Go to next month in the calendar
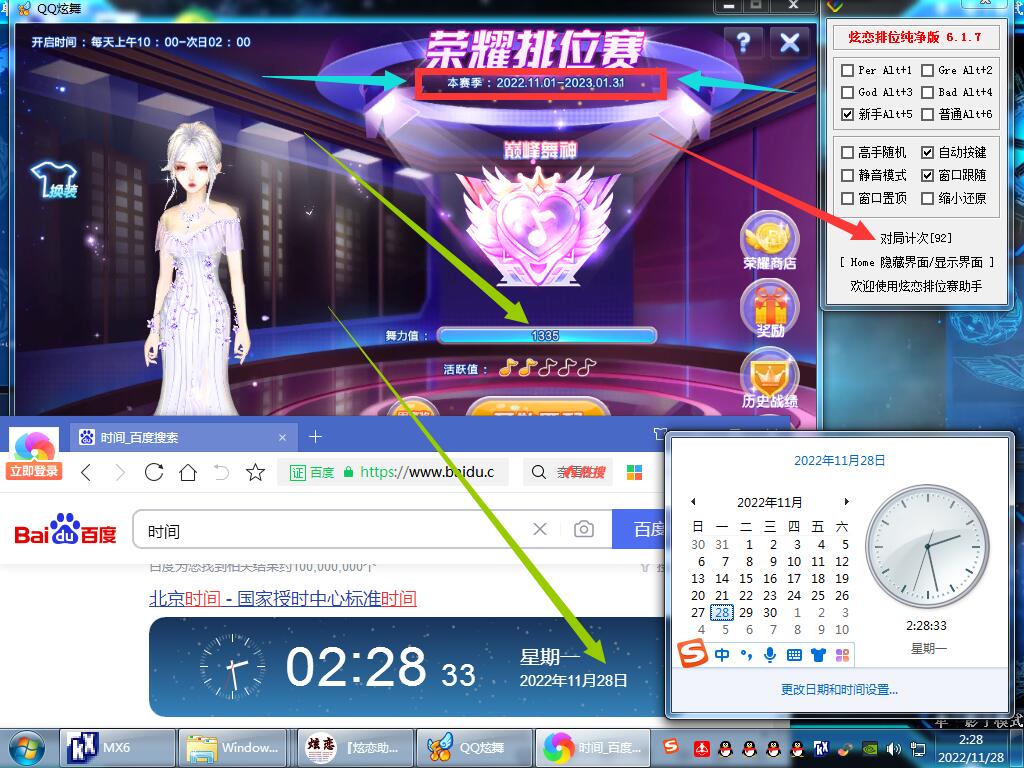The height and width of the screenshot is (768, 1024). pyautogui.click(x=846, y=502)
